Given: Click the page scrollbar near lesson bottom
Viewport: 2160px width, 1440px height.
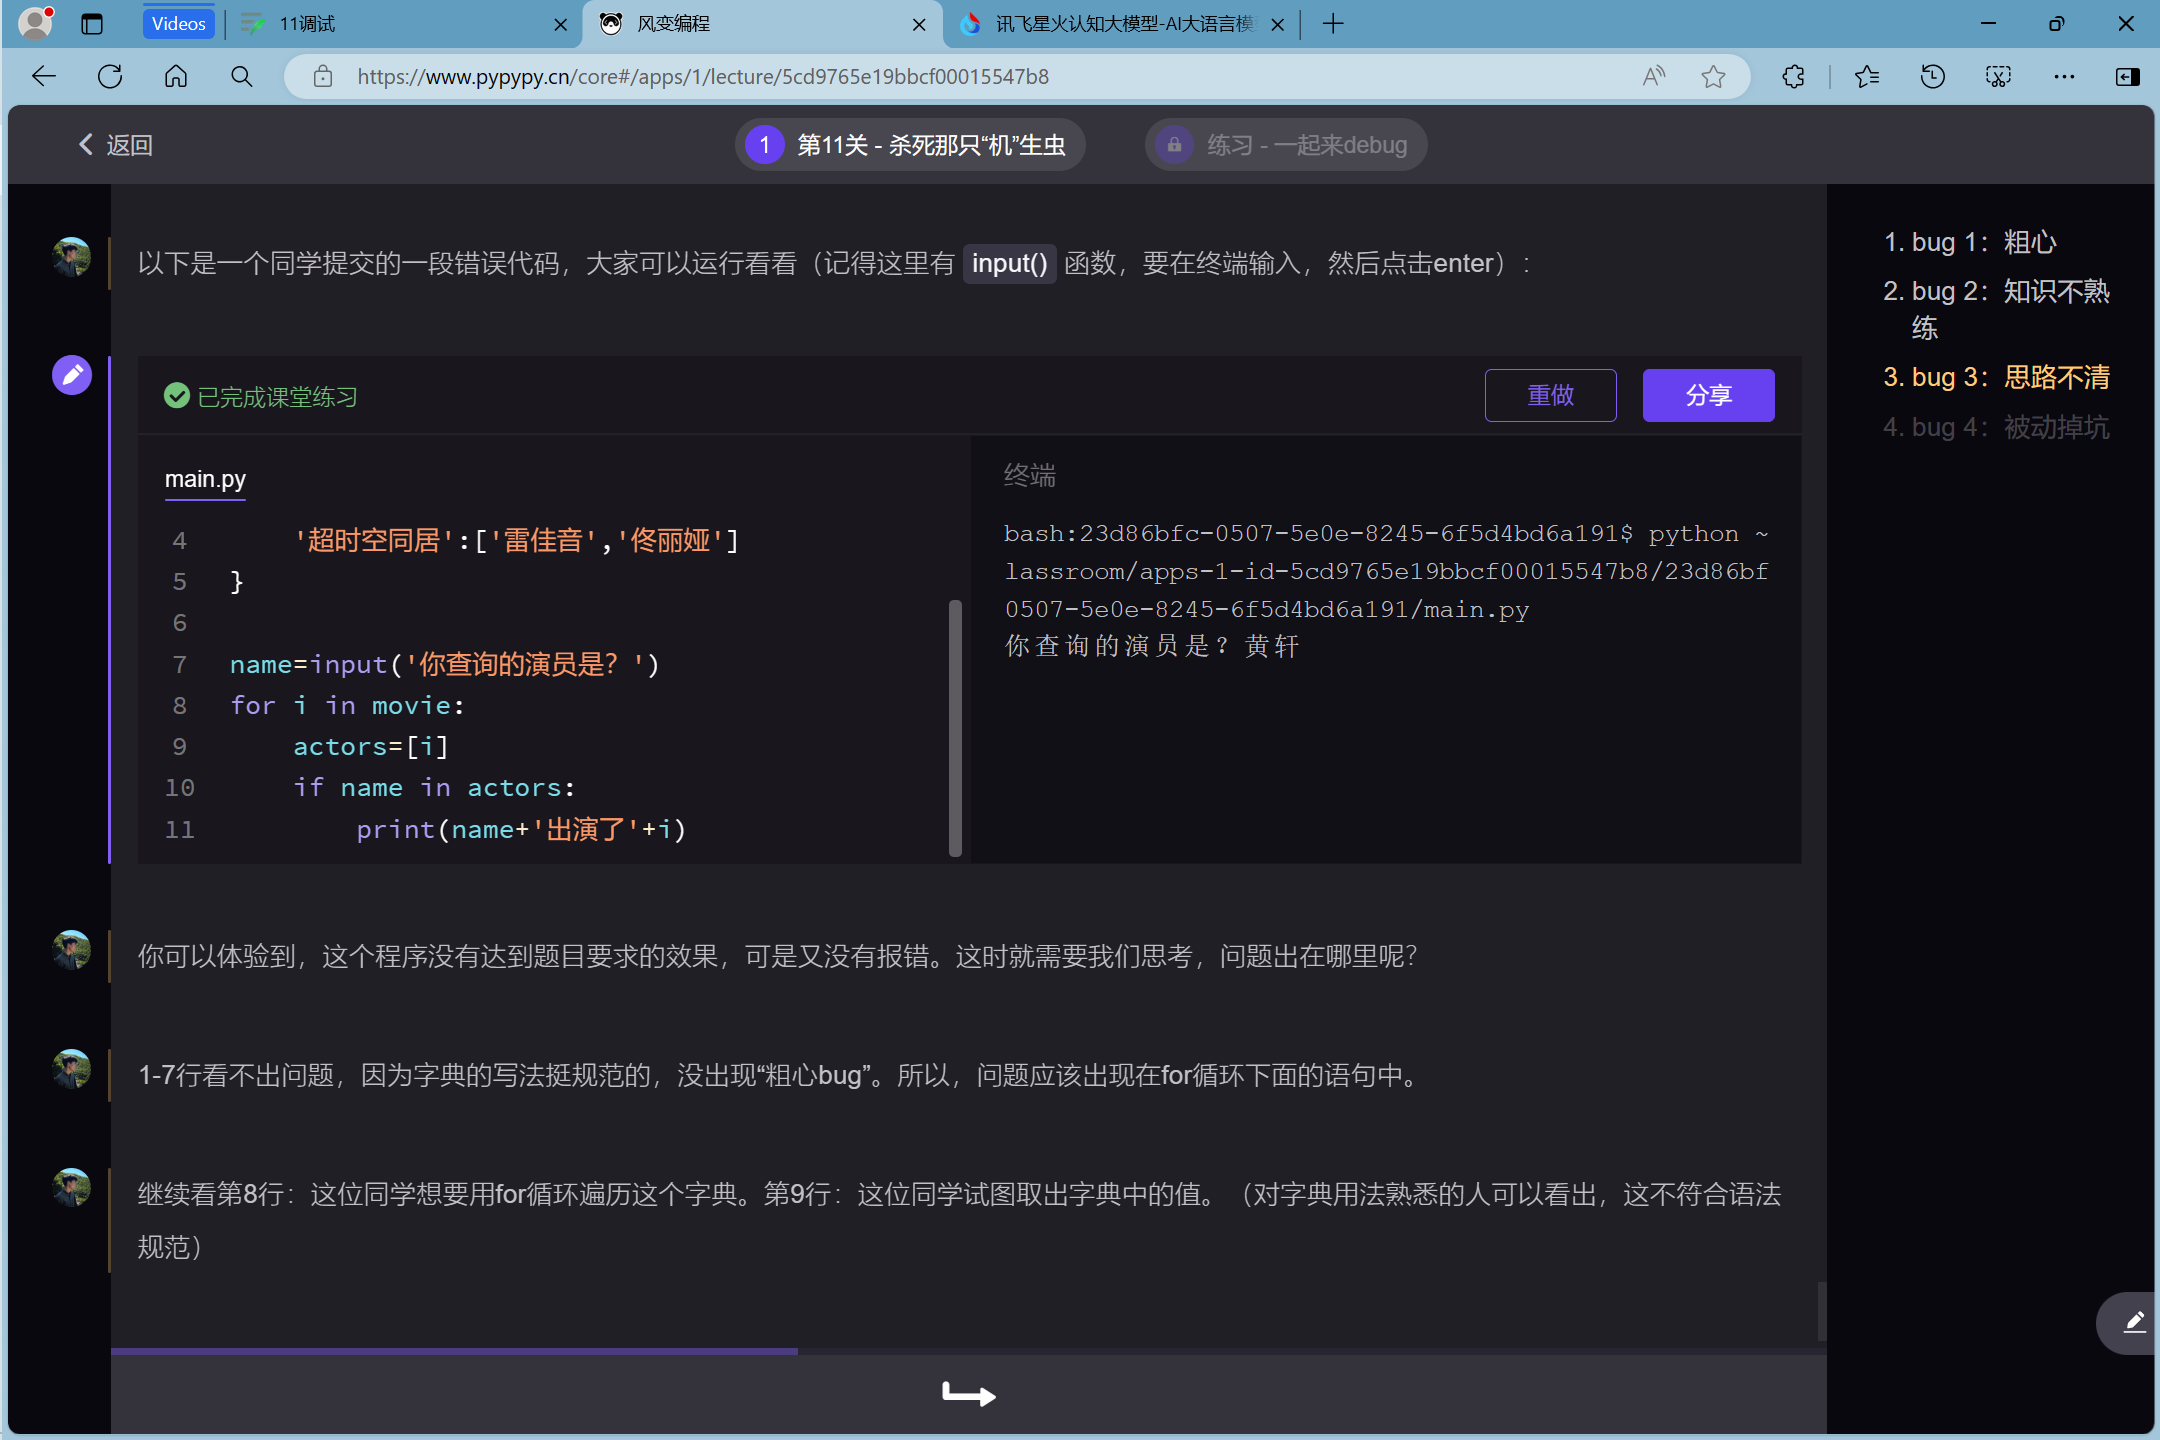Looking at the screenshot, I should tap(1821, 1310).
